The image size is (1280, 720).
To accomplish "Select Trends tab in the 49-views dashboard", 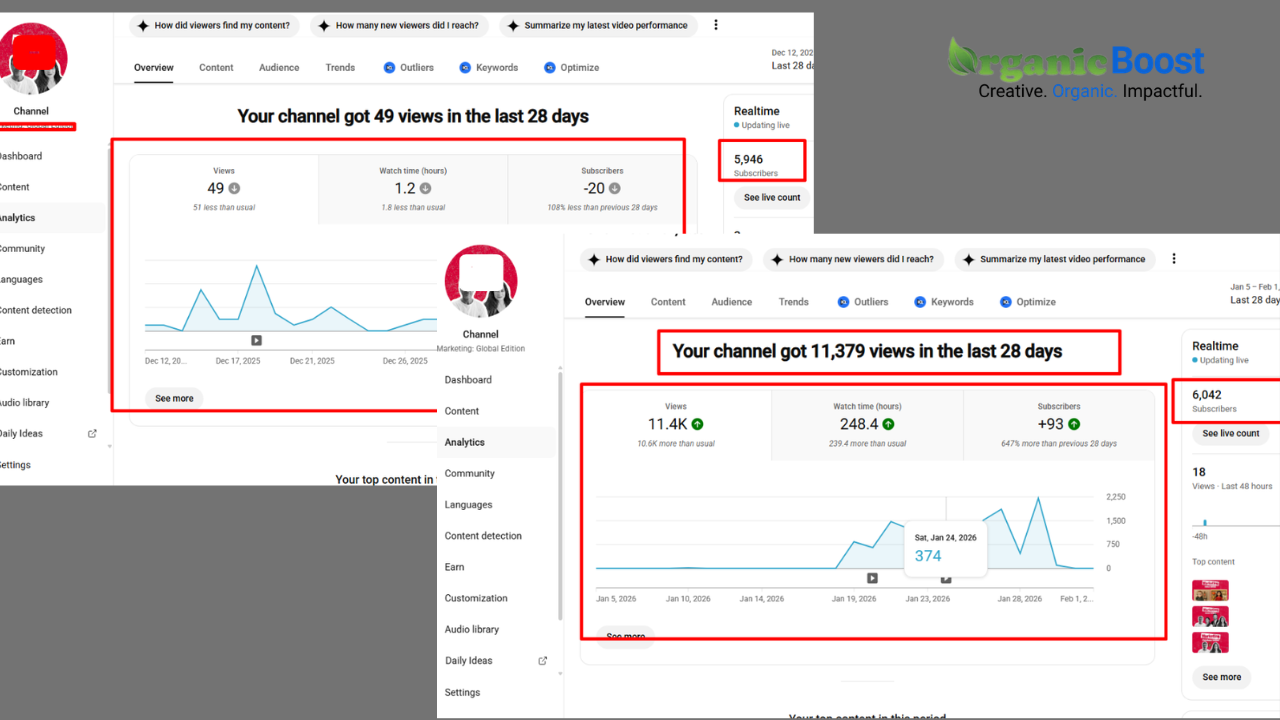I will 340,68.
